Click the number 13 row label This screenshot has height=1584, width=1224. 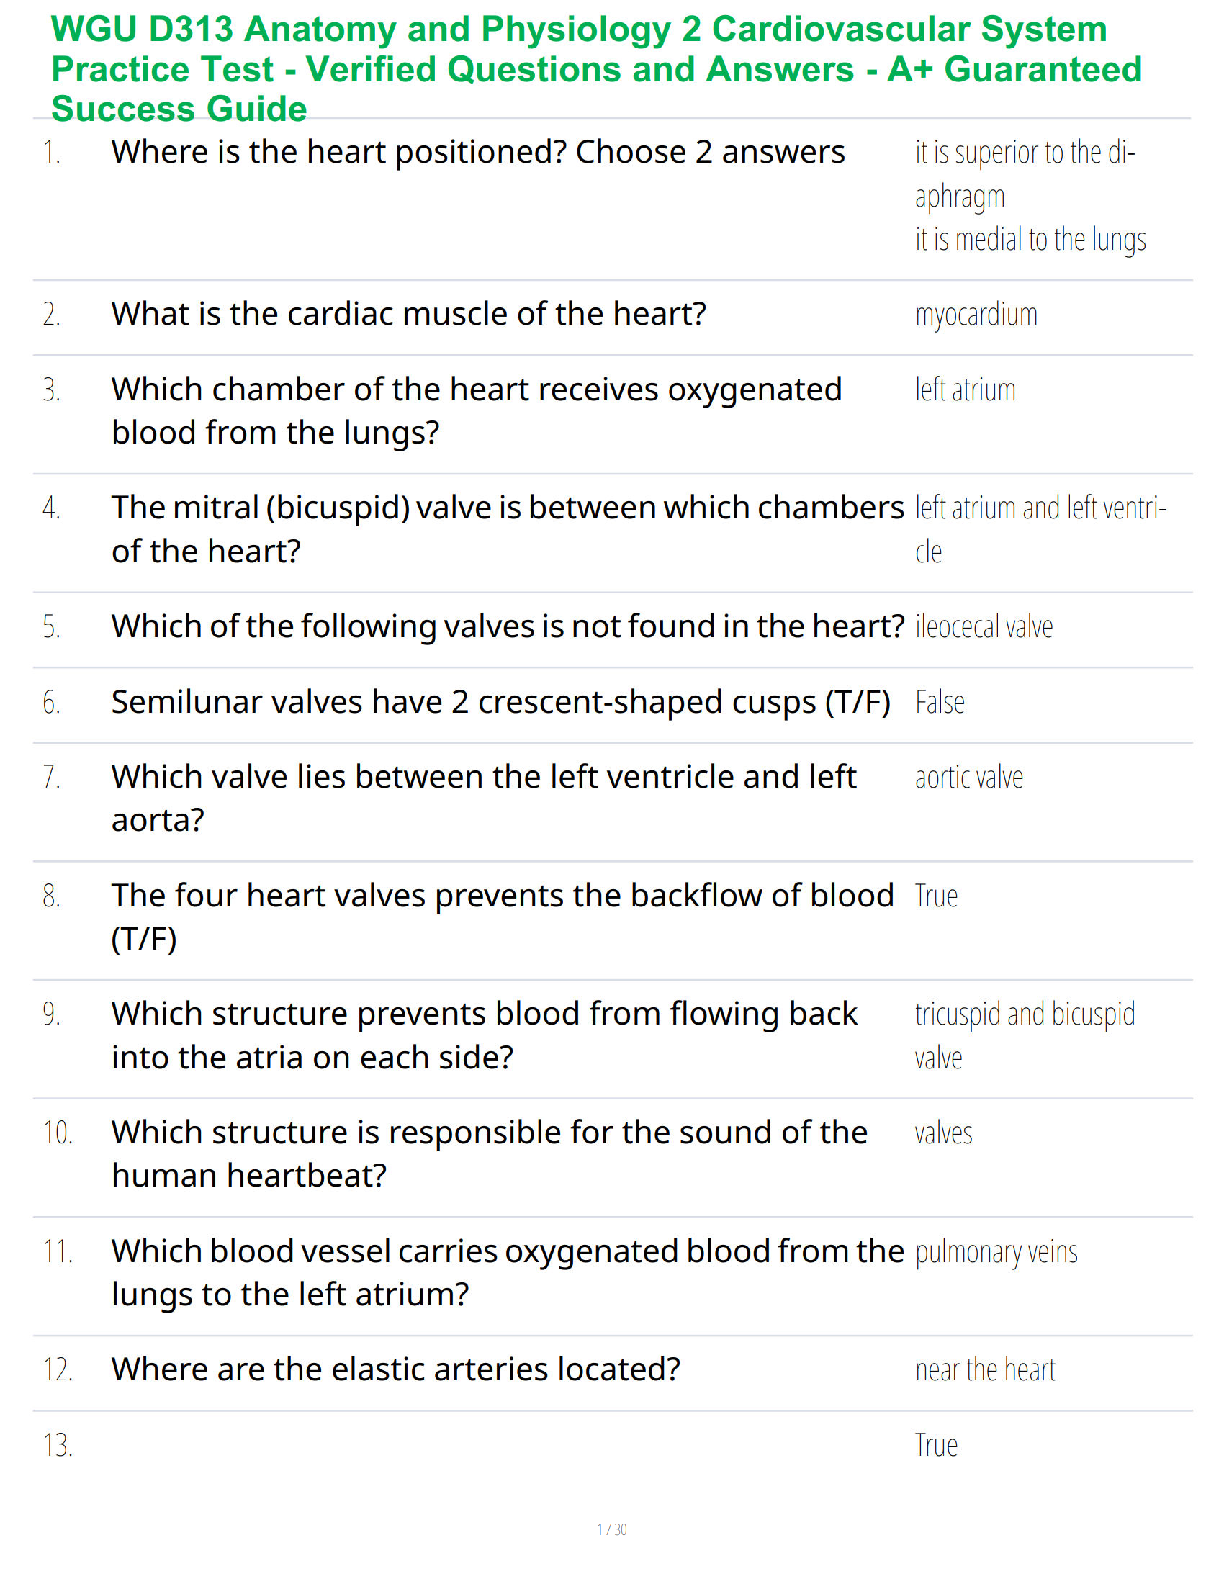(58, 1446)
